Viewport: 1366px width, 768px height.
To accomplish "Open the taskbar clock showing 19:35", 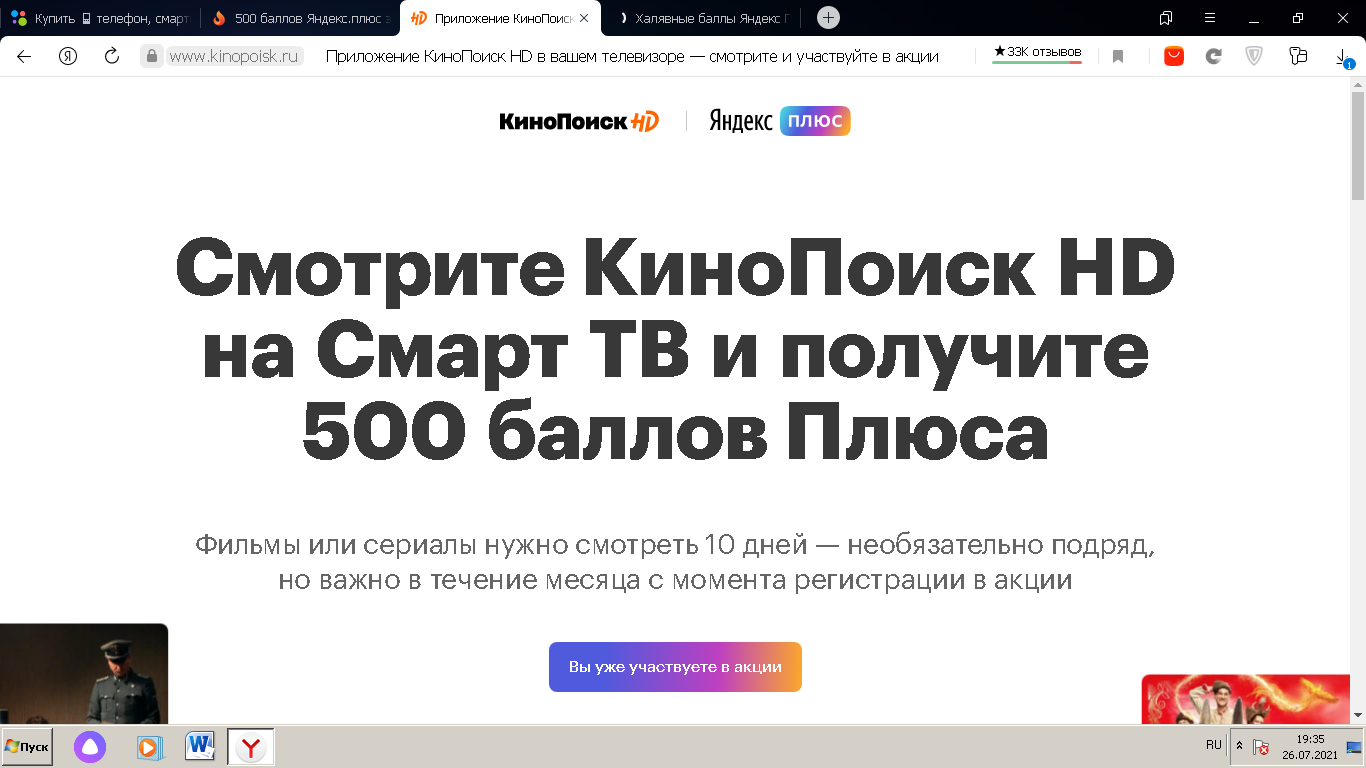I will point(1310,746).
